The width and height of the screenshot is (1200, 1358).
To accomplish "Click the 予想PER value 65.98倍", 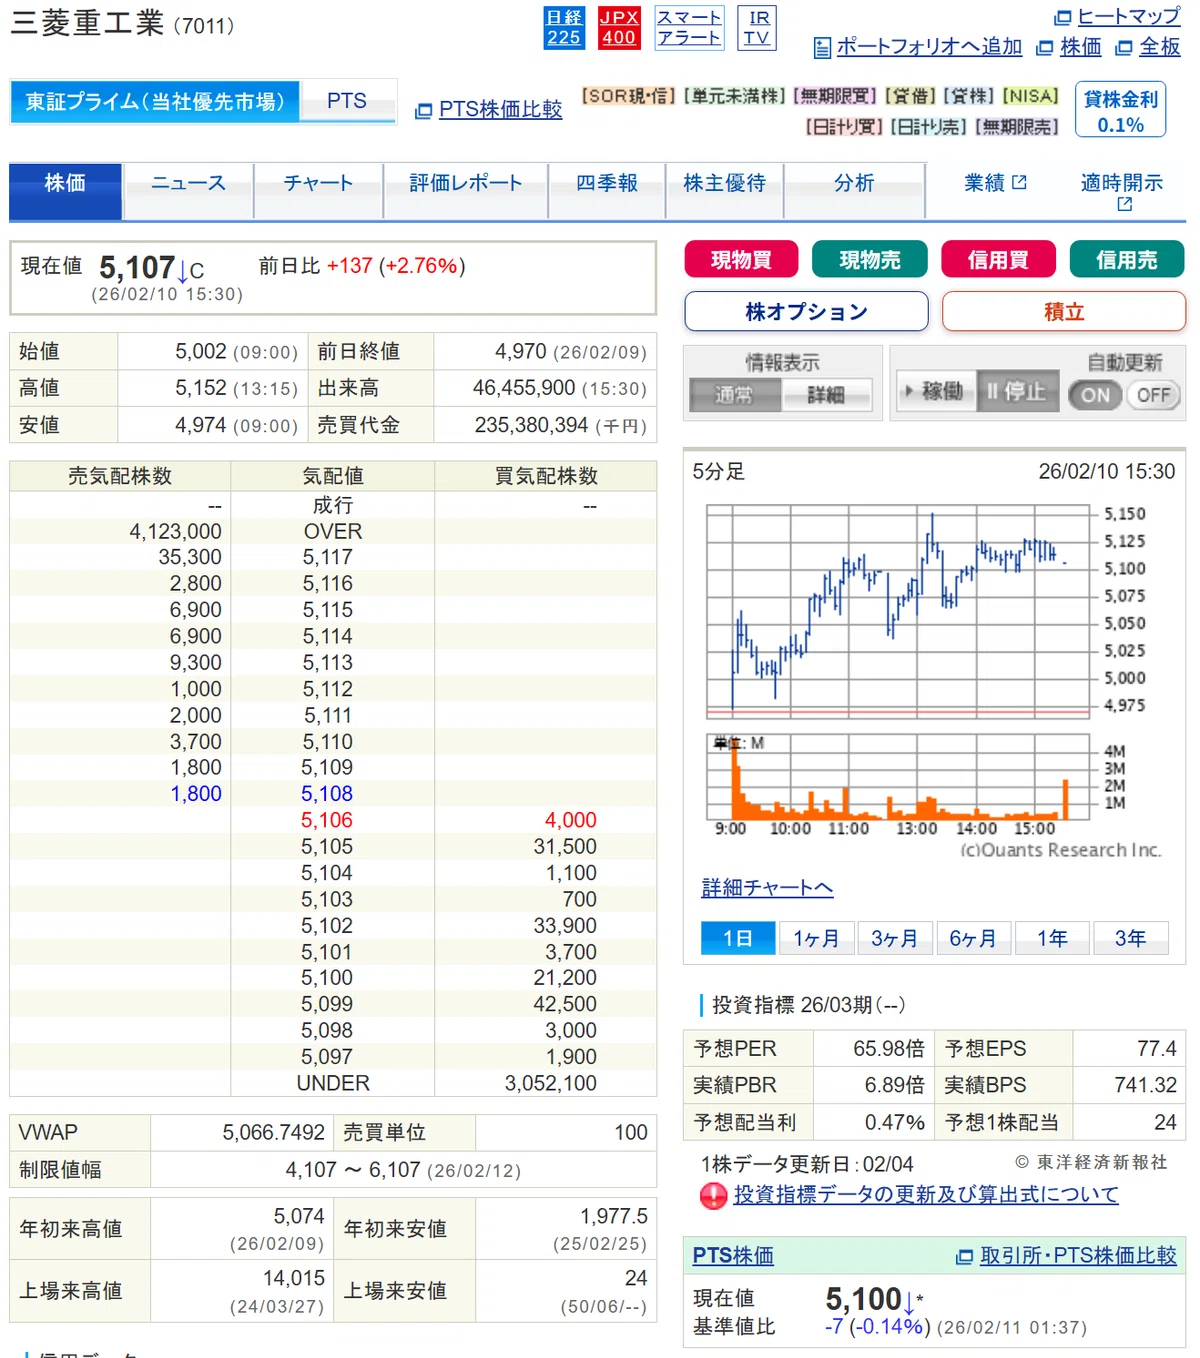I will [889, 1049].
